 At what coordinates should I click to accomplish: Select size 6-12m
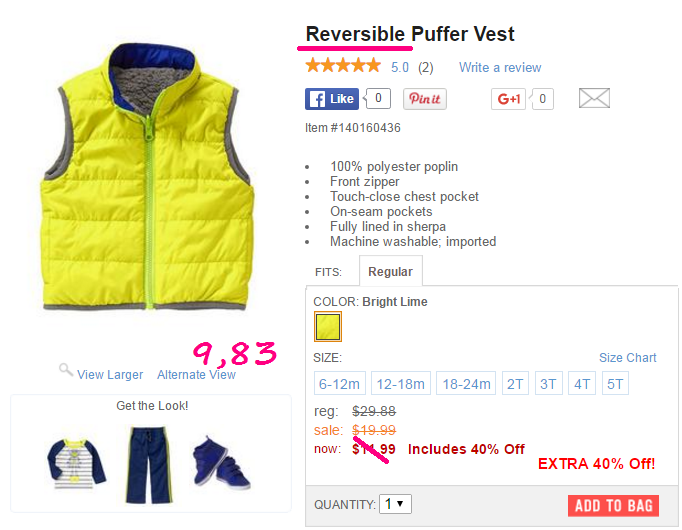[x=340, y=383]
